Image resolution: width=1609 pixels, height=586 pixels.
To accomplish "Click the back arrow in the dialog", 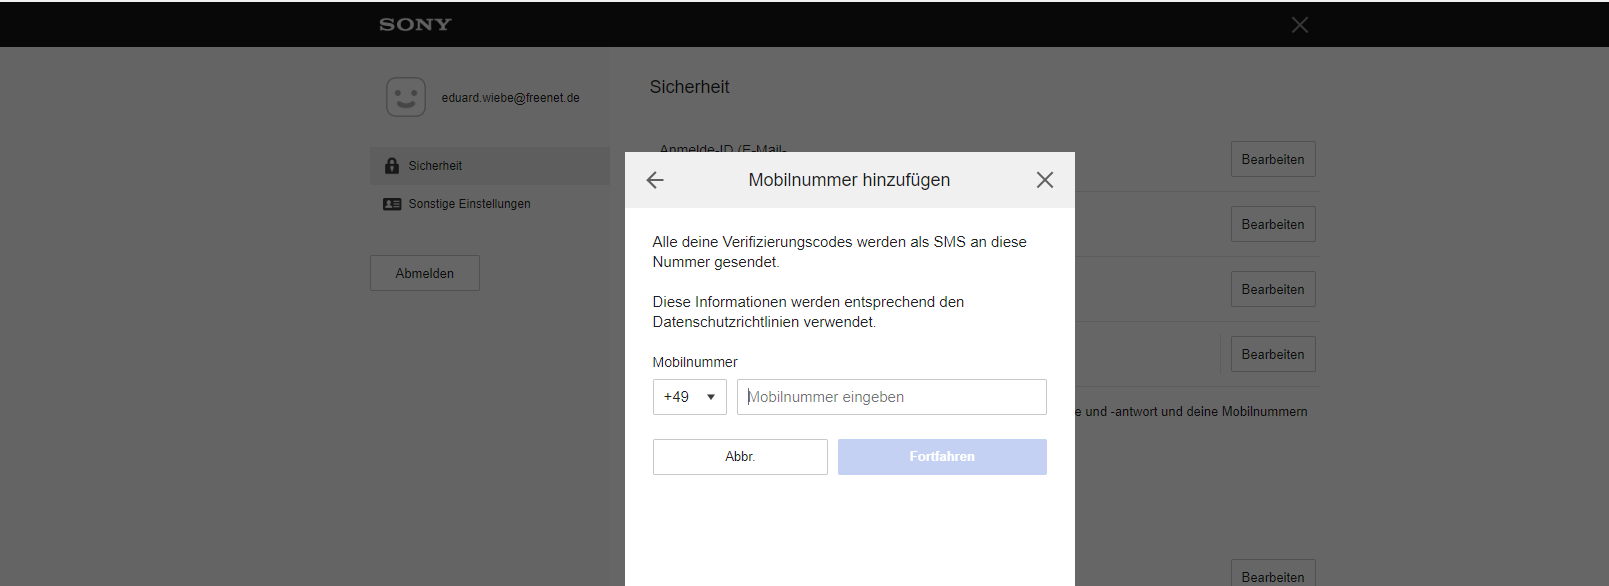I will [655, 180].
